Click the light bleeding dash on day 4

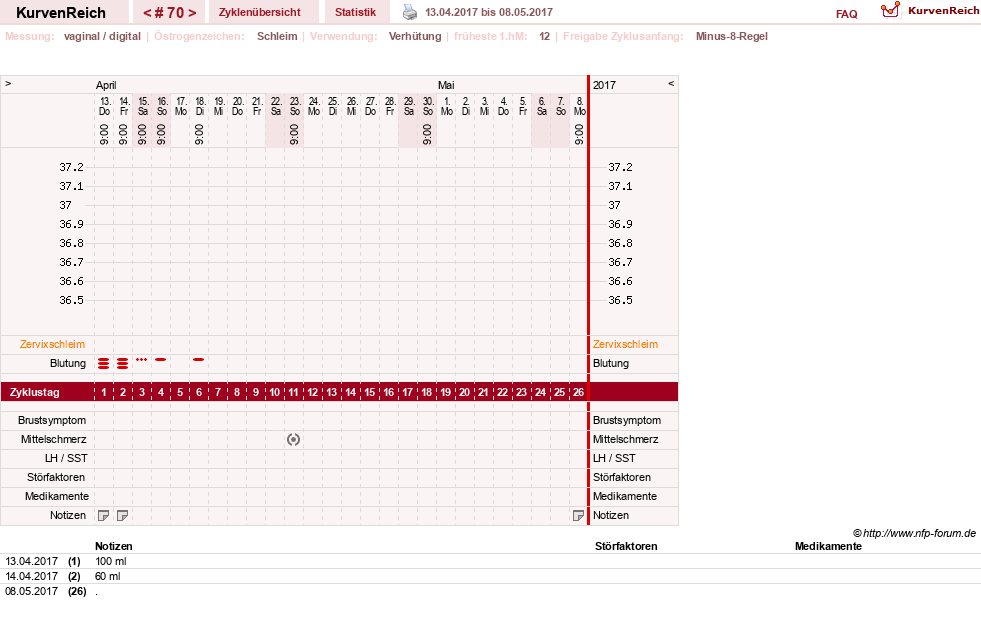161,359
